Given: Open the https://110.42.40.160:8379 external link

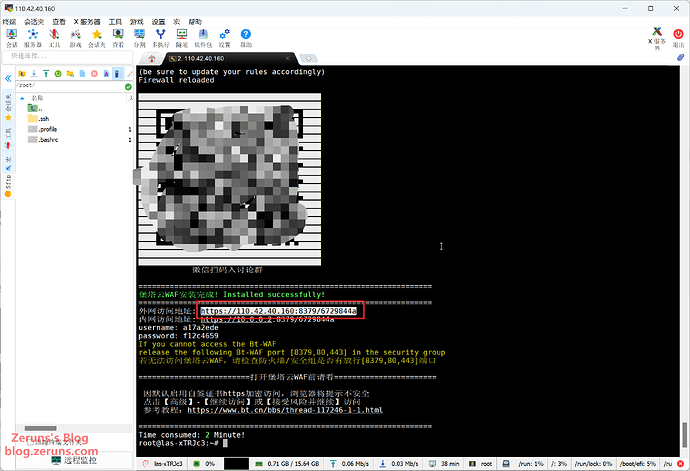Looking at the screenshot, I should [279, 311].
